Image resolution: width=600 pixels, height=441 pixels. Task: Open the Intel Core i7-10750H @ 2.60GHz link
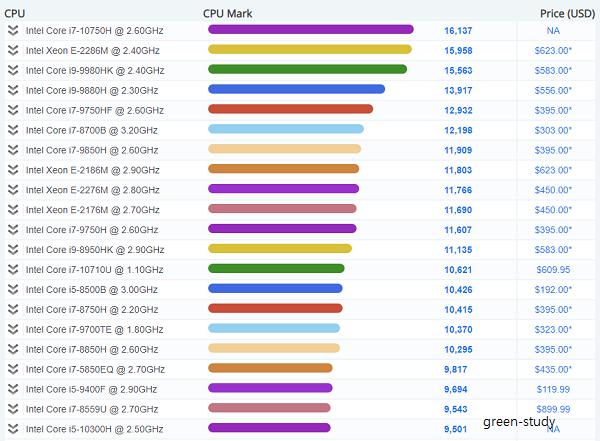[x=95, y=31]
